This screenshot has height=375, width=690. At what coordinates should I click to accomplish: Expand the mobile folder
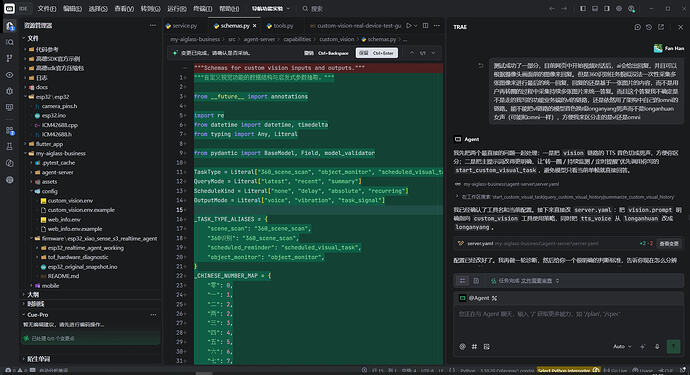[x=50, y=286]
